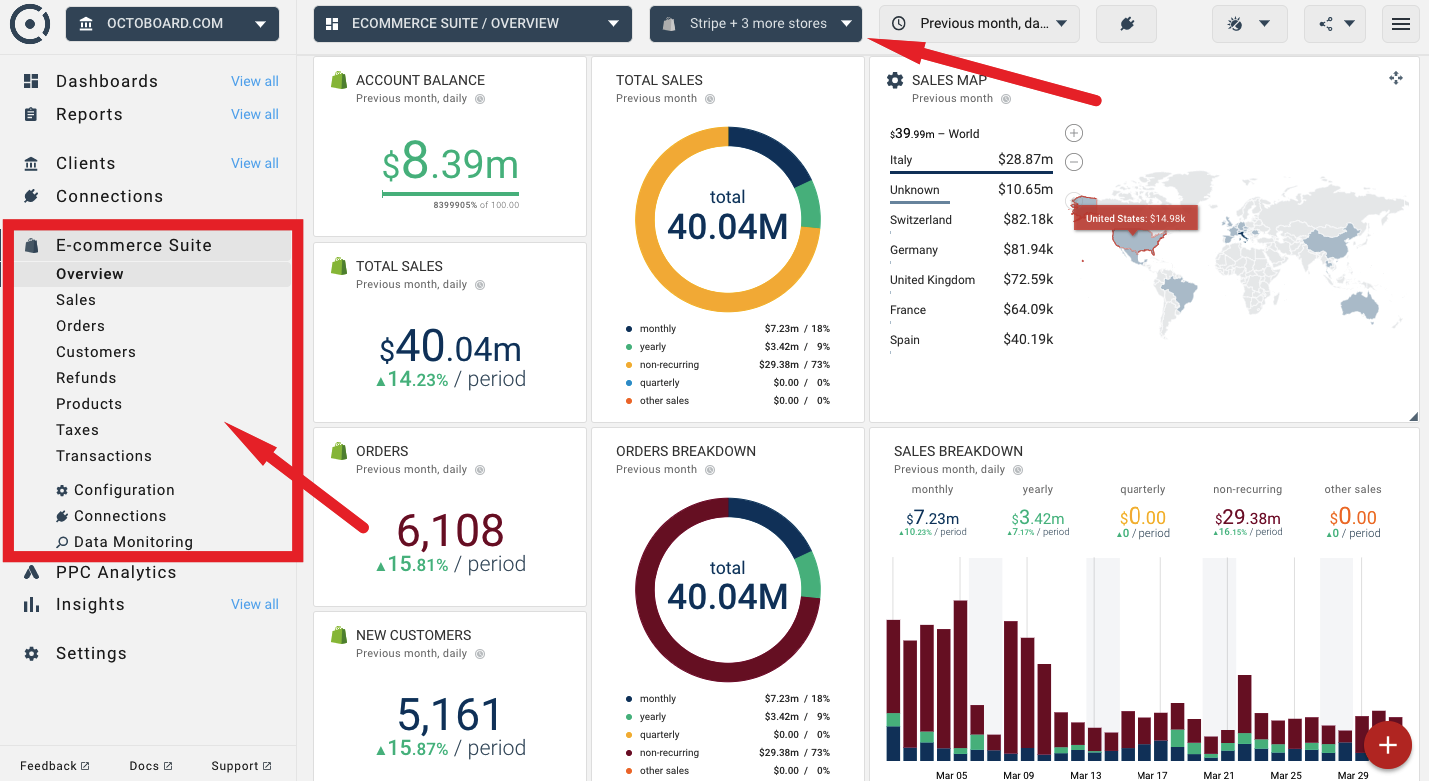The height and width of the screenshot is (781, 1429).
Task: Select Taxes in E-commerce Suite
Action: click(x=77, y=430)
